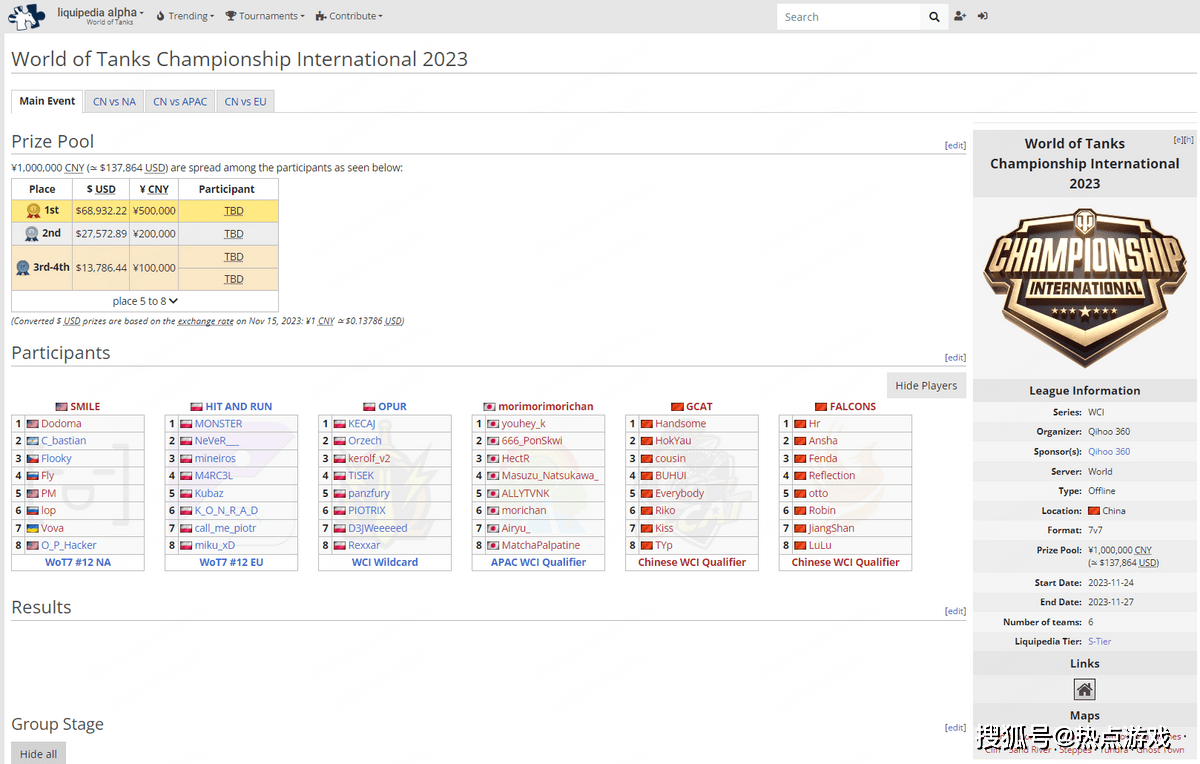Click the China flag next to Location
This screenshot has width=1200, height=764.
(1092, 511)
